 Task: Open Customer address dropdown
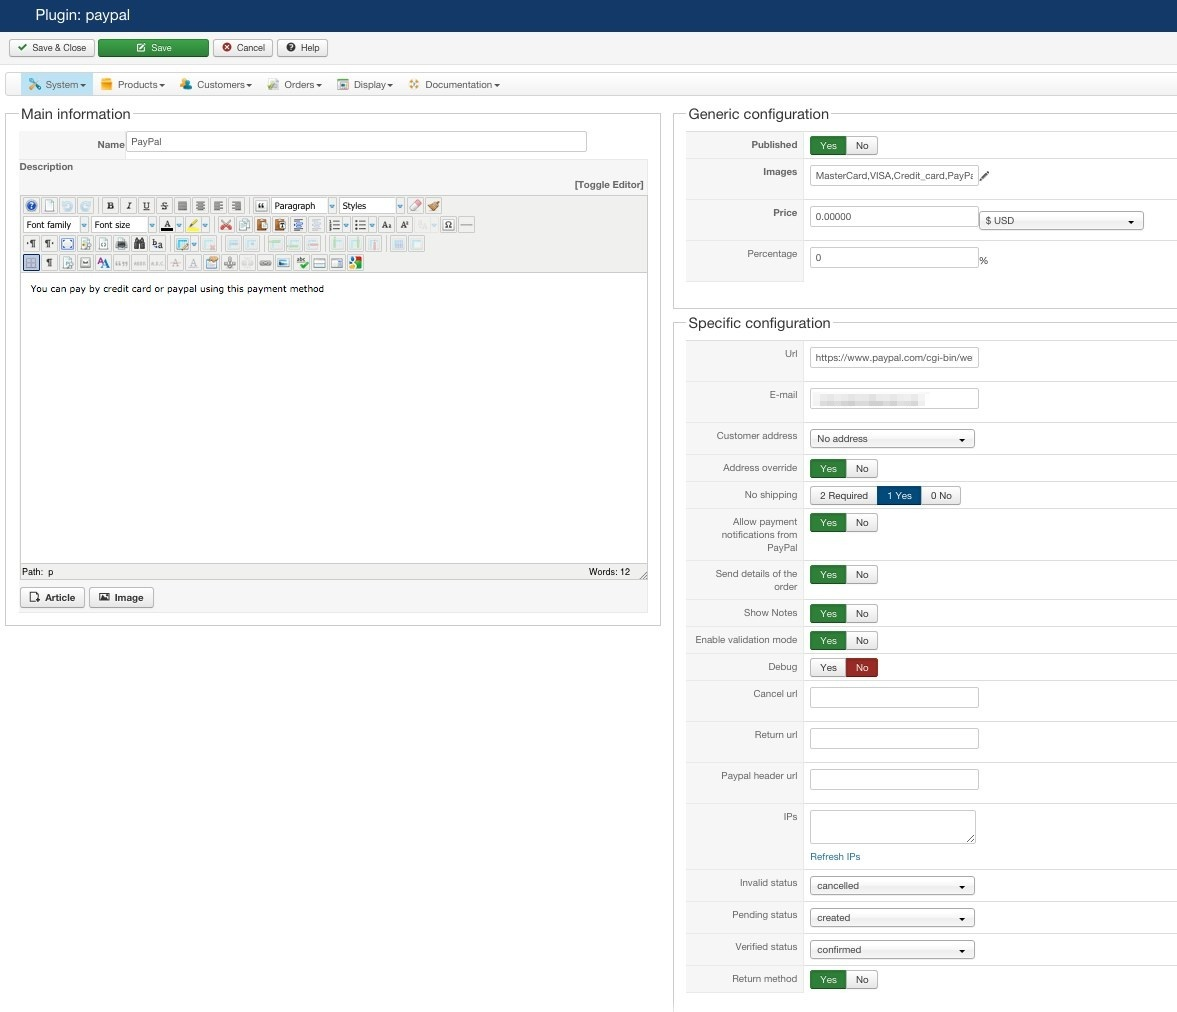pyautogui.click(x=892, y=438)
